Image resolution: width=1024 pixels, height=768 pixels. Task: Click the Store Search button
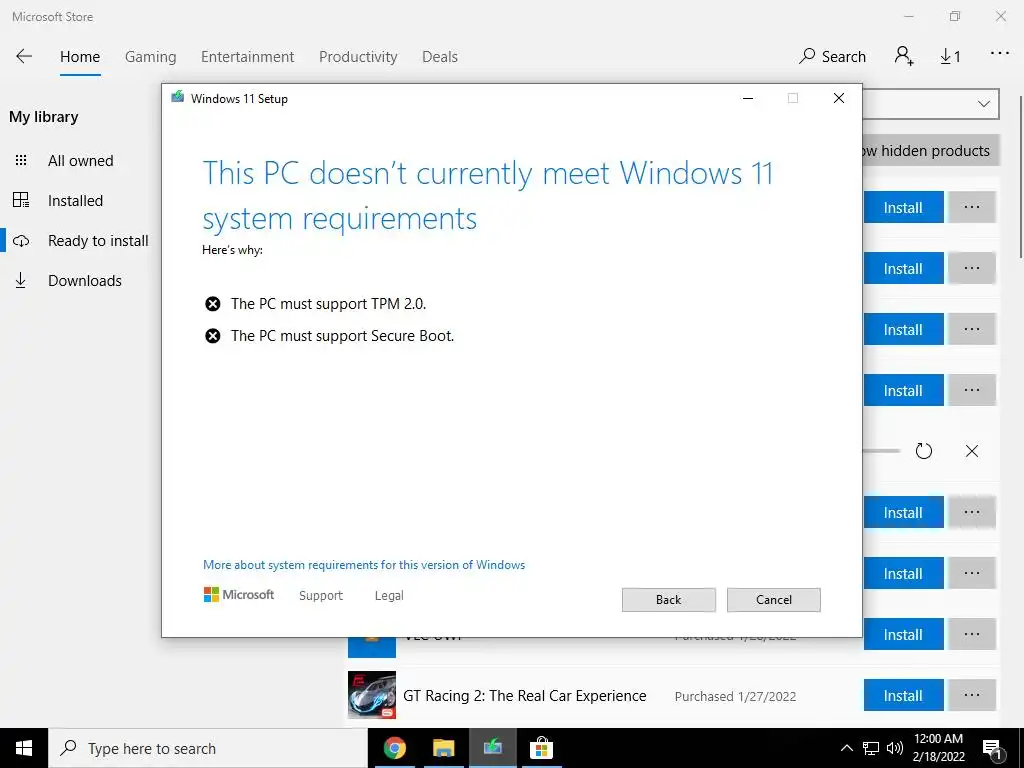click(832, 57)
